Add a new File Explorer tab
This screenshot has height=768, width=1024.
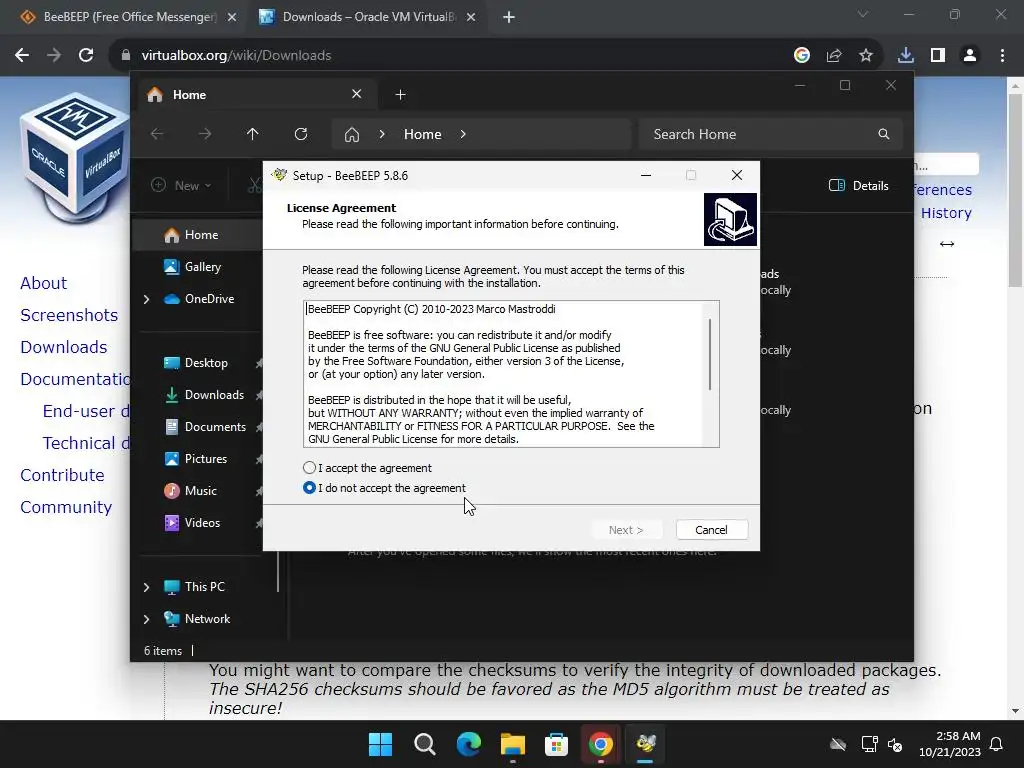400,95
